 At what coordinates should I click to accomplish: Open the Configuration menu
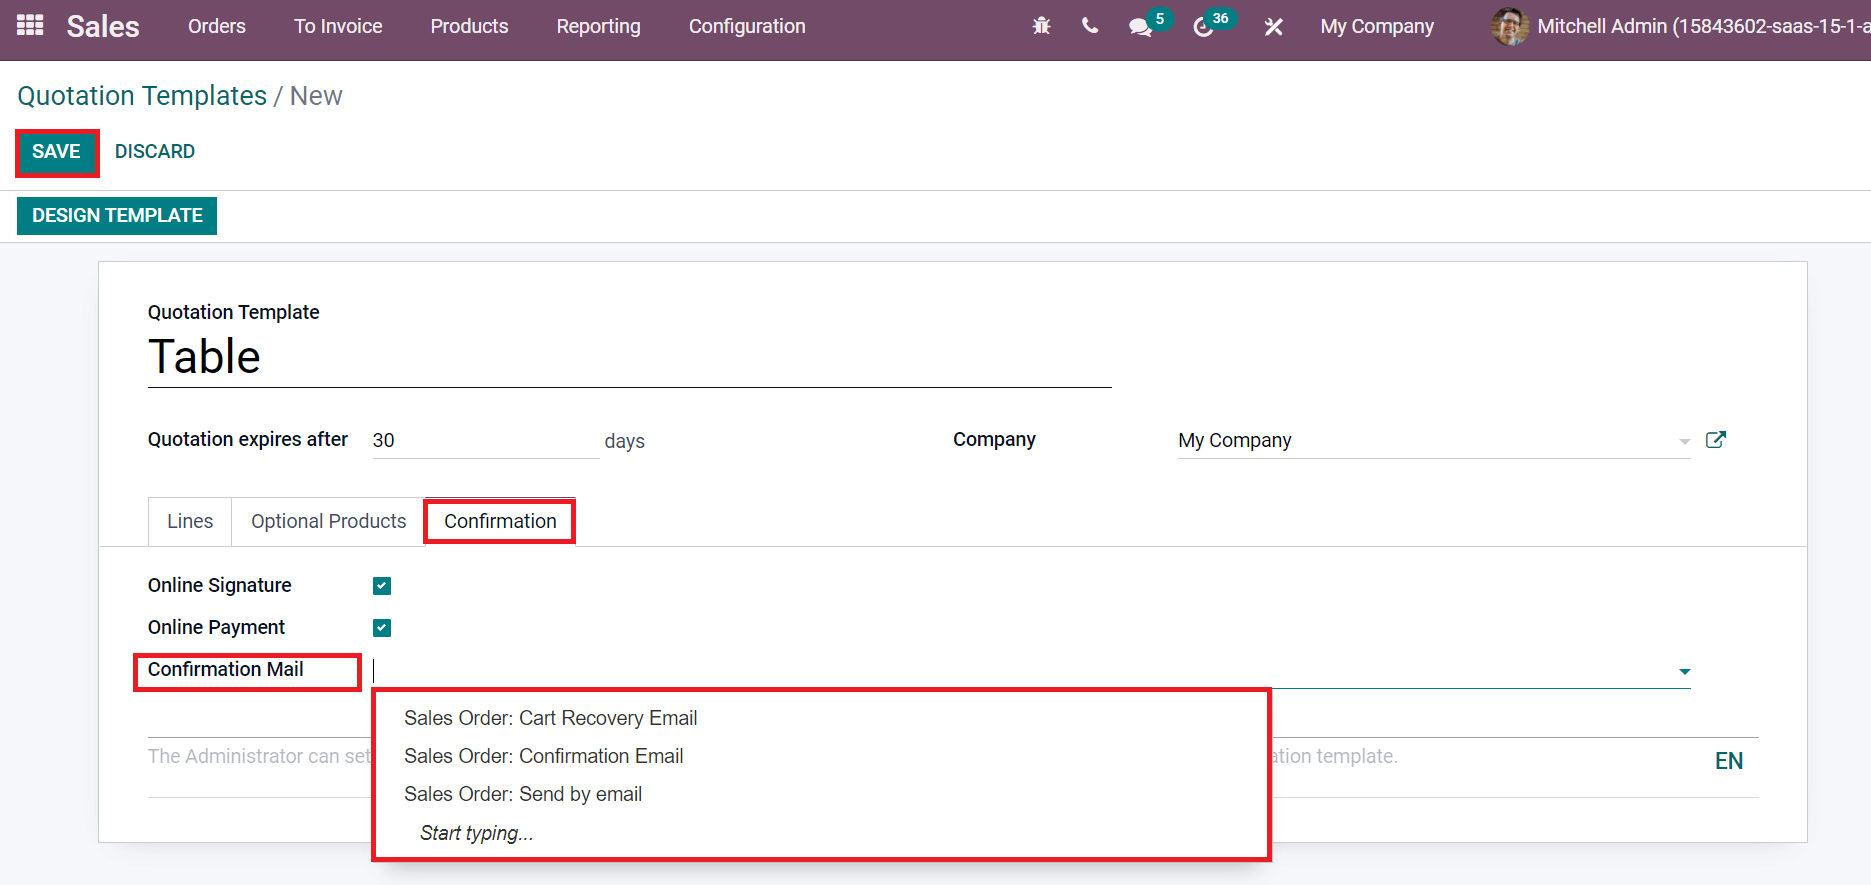747,27
